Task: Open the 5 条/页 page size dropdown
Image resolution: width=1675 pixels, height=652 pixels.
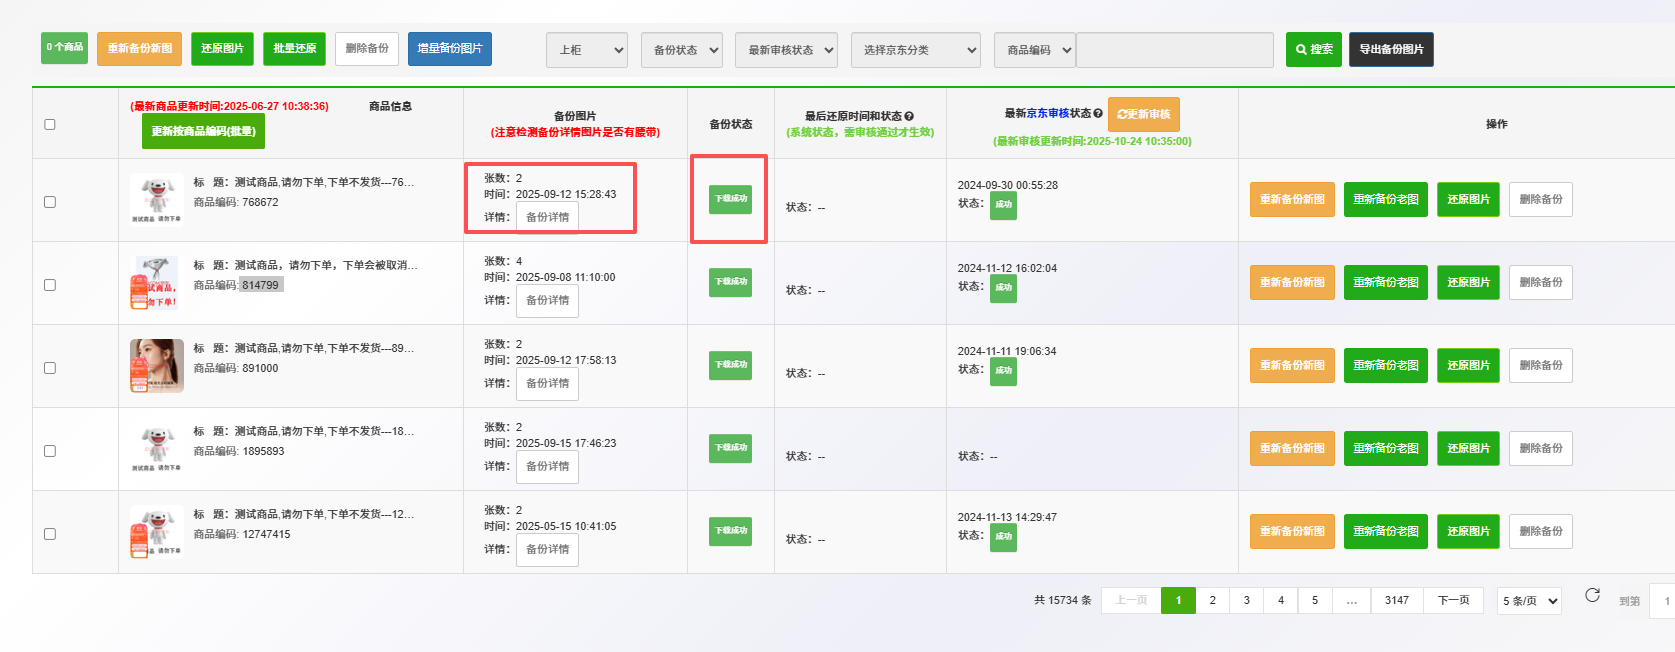Action: [1529, 601]
